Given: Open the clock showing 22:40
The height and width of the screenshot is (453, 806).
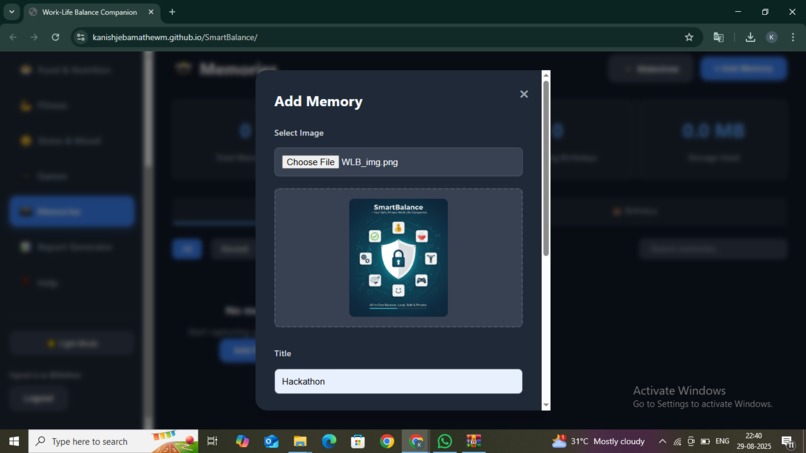Looking at the screenshot, I should click(x=754, y=441).
